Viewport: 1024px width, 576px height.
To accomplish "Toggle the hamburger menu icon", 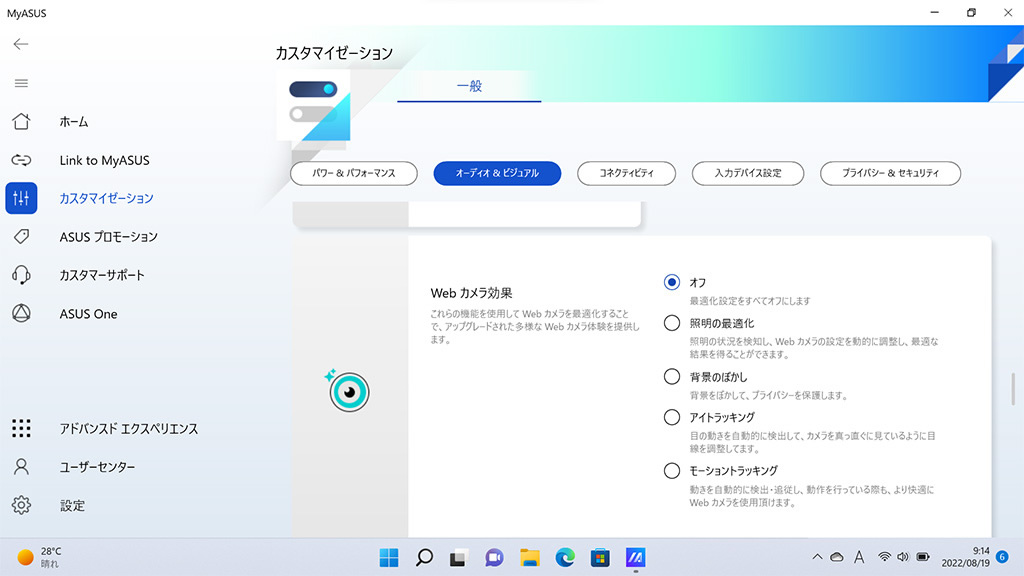I will click(x=21, y=83).
